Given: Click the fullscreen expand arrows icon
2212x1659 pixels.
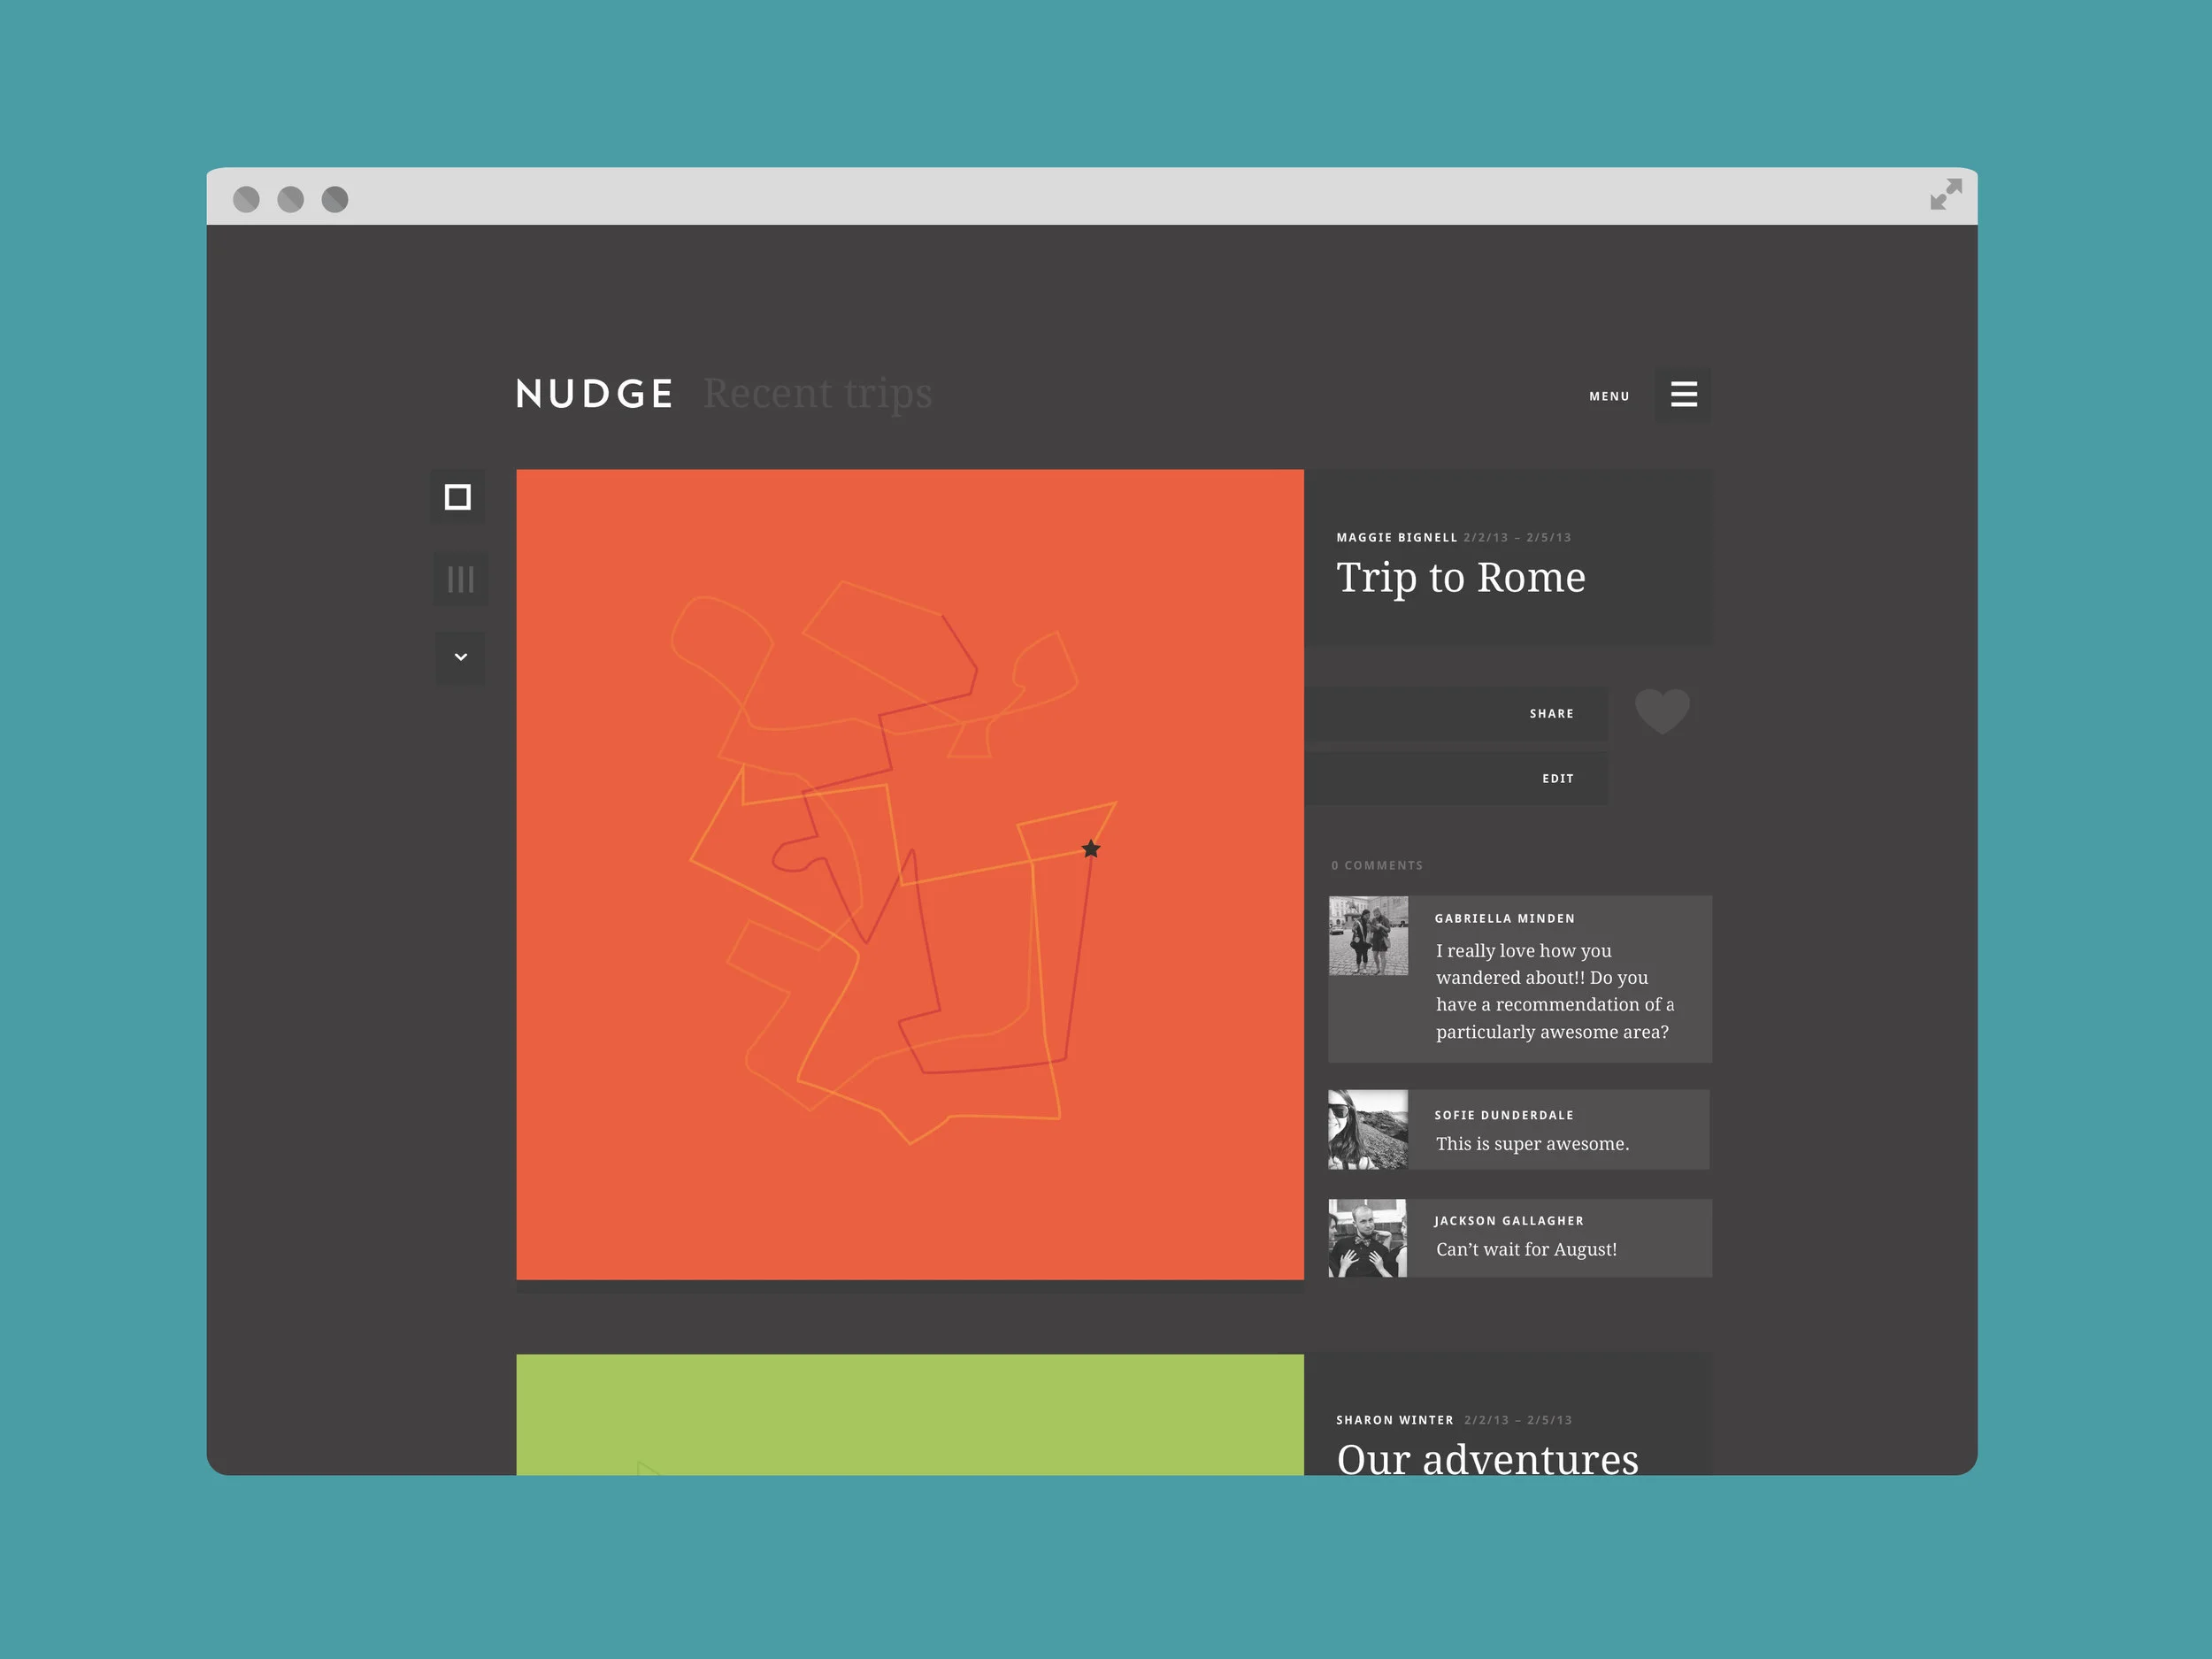Looking at the screenshot, I should (1945, 194).
